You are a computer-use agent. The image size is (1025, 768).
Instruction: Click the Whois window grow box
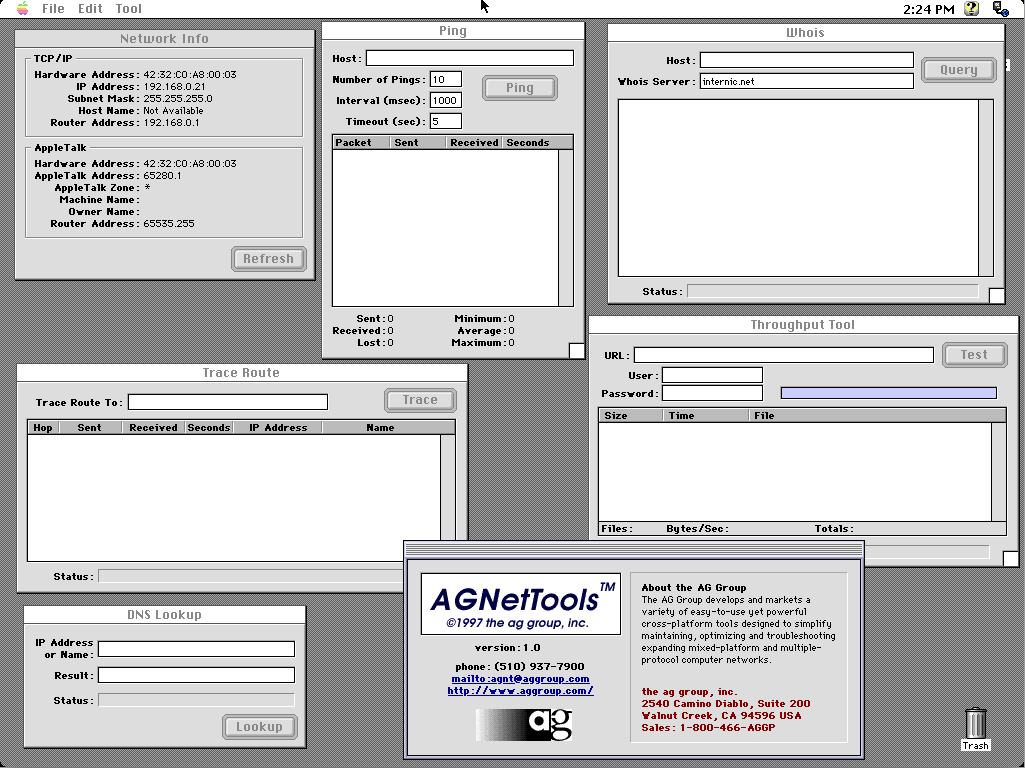click(x=996, y=296)
